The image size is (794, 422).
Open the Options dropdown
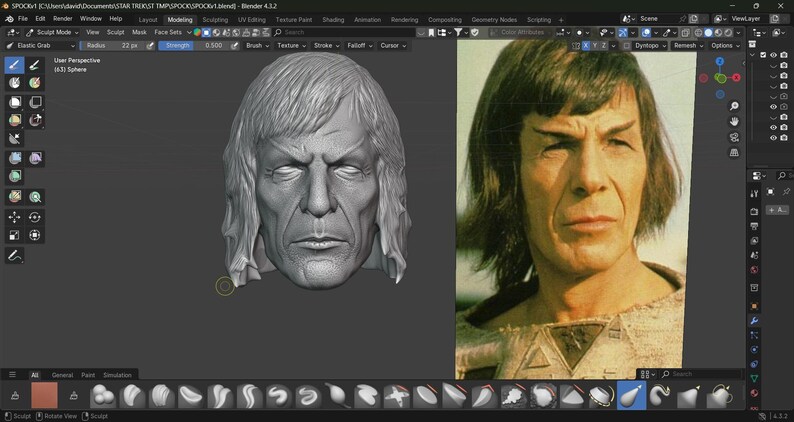pyautogui.click(x=725, y=46)
